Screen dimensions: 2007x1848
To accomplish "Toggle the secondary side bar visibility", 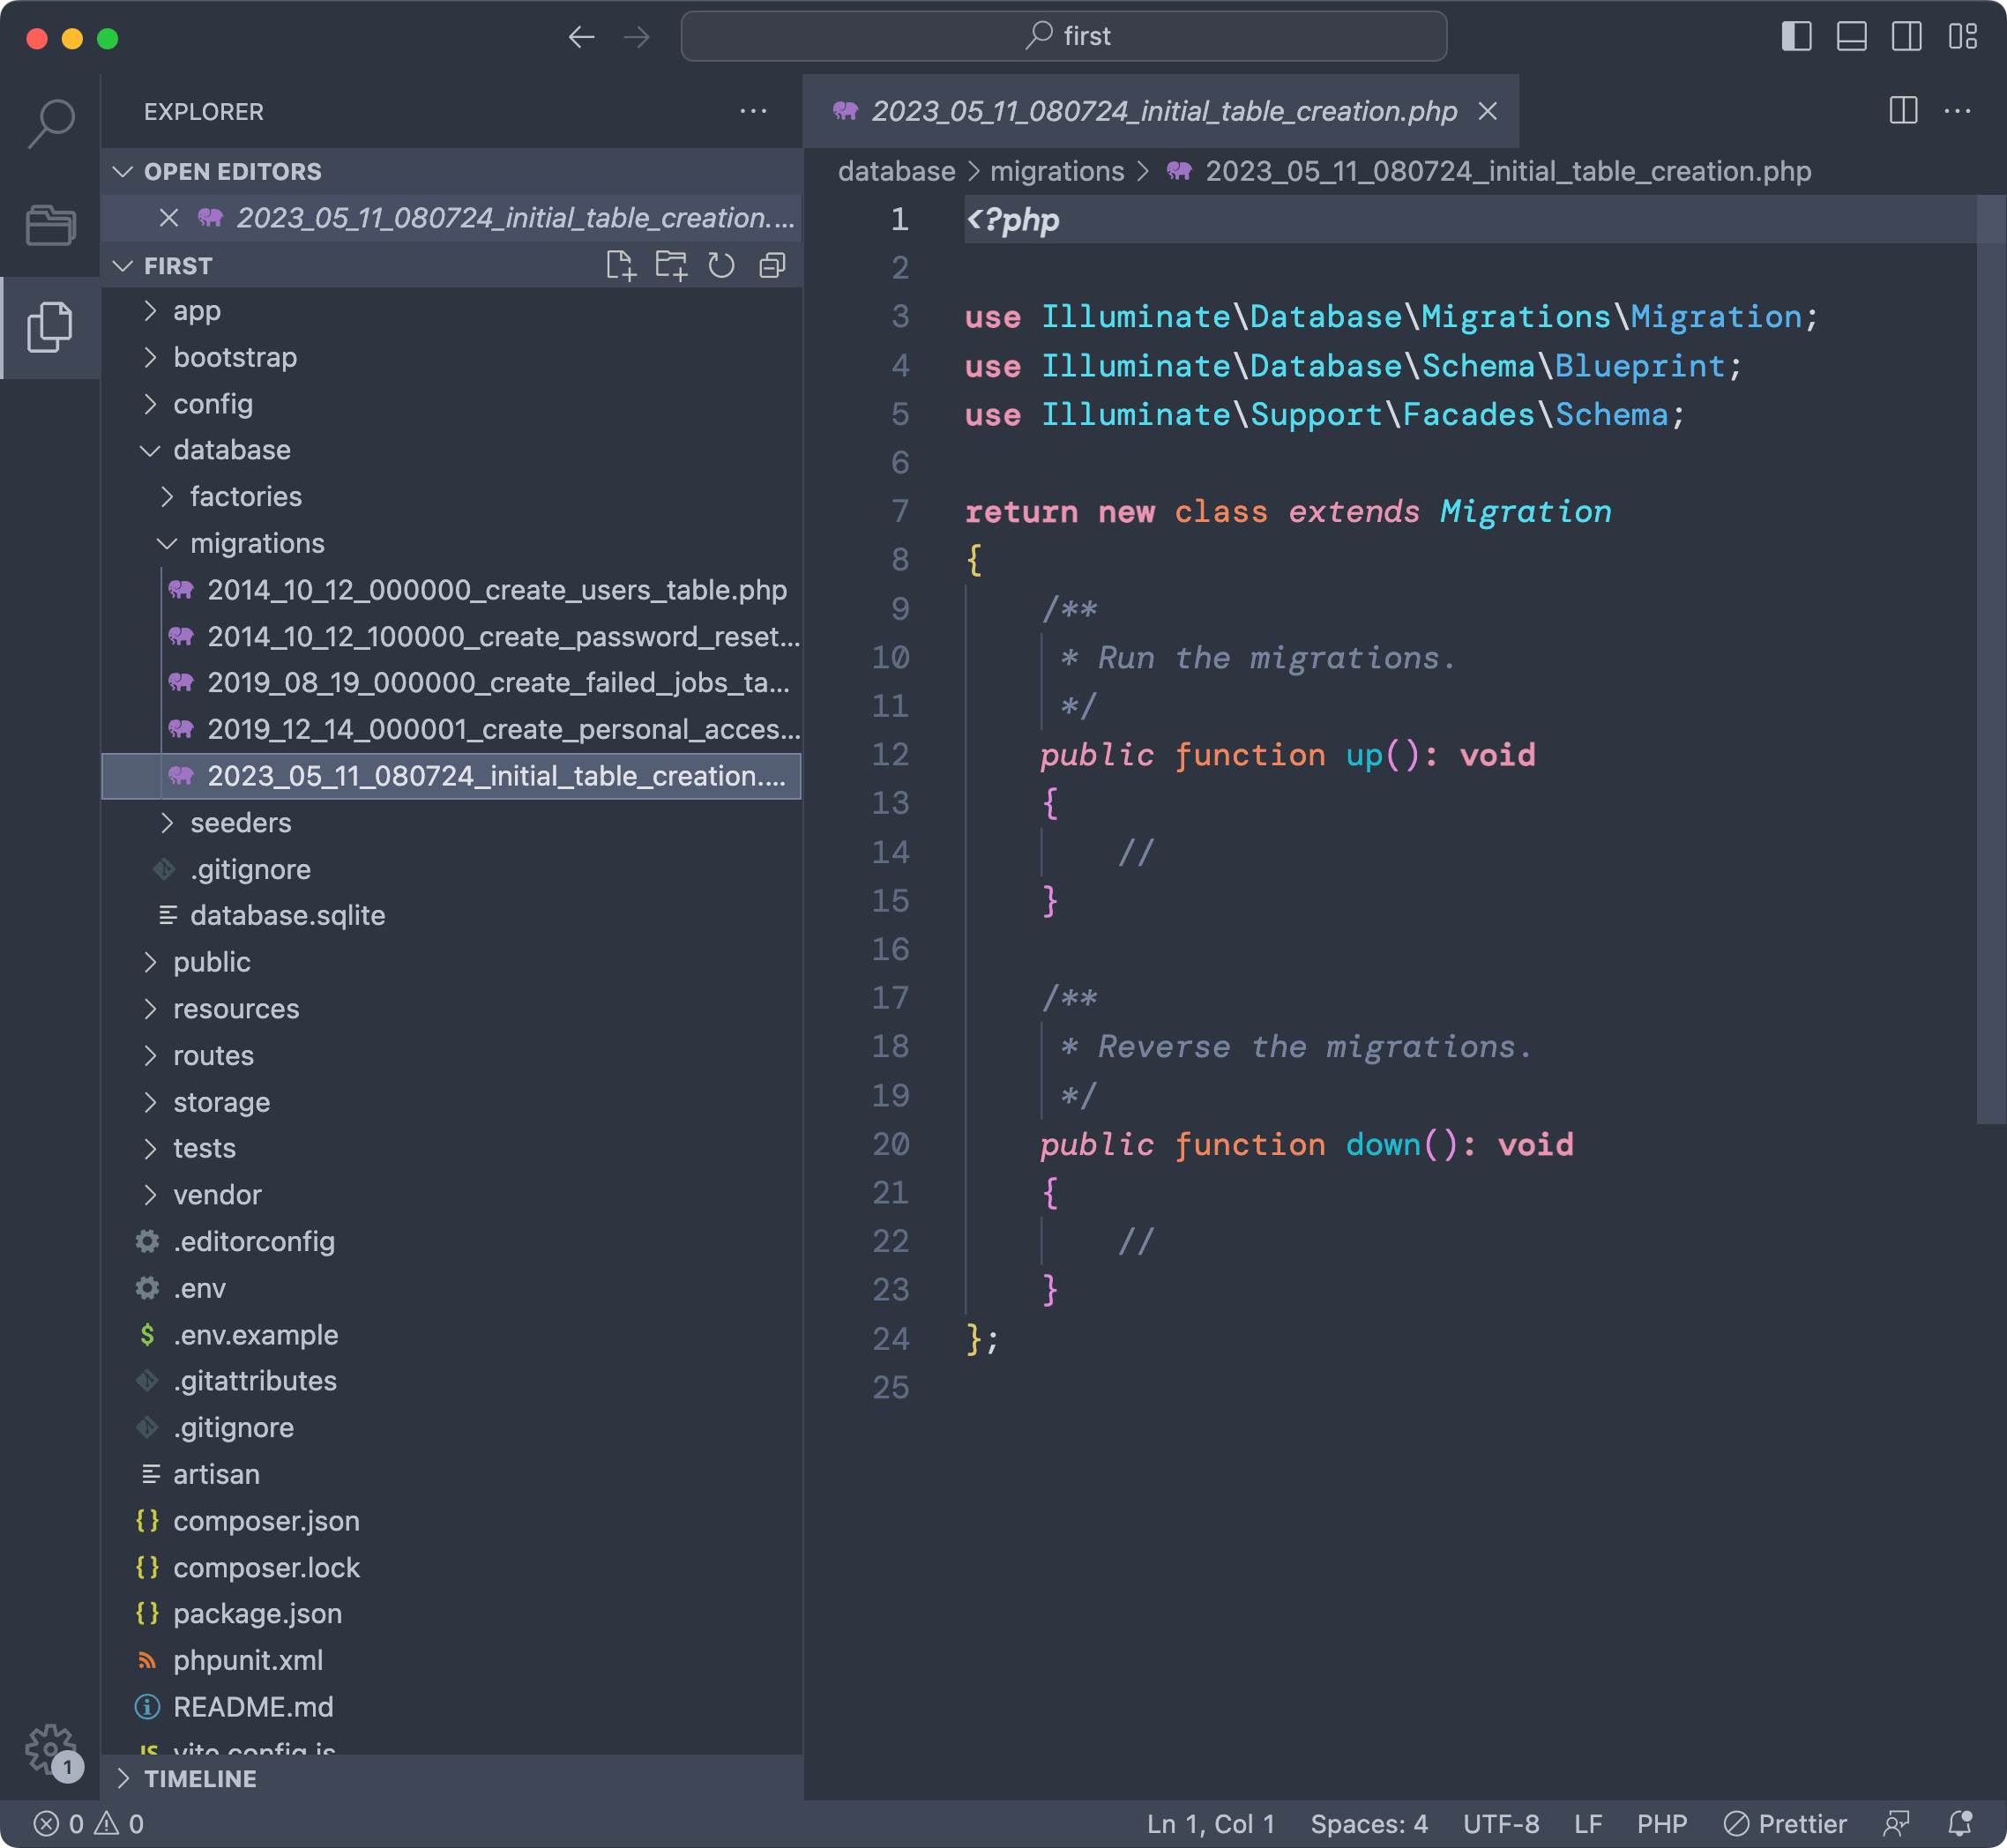I will pyautogui.click(x=1906, y=37).
